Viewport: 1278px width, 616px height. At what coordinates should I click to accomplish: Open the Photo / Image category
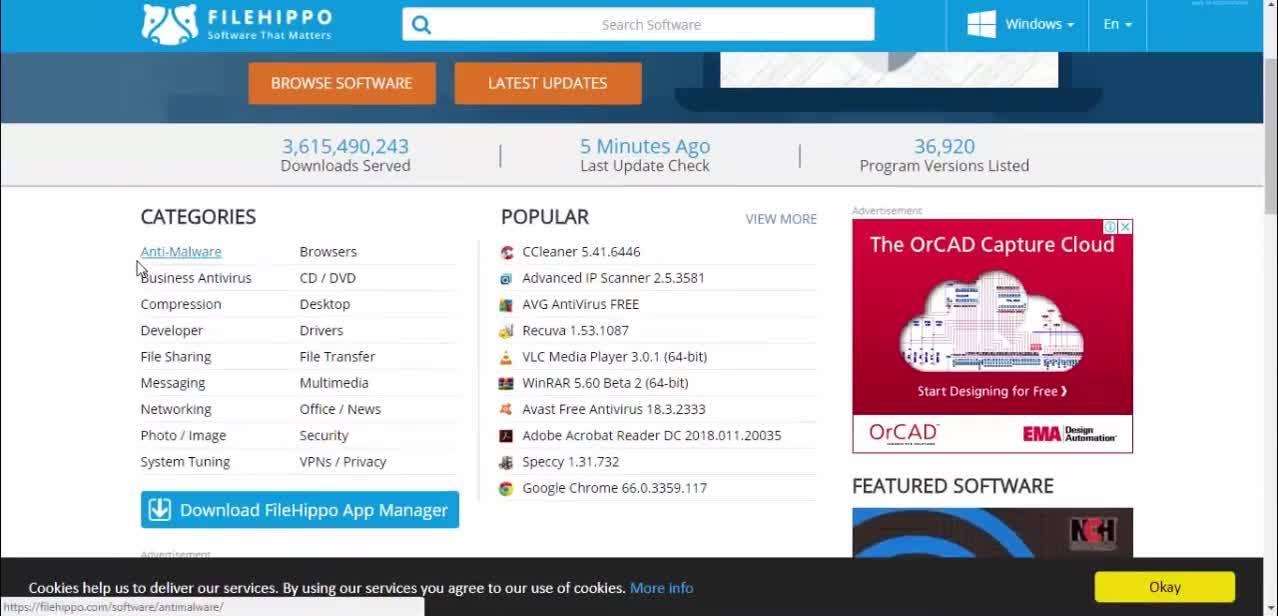point(184,436)
